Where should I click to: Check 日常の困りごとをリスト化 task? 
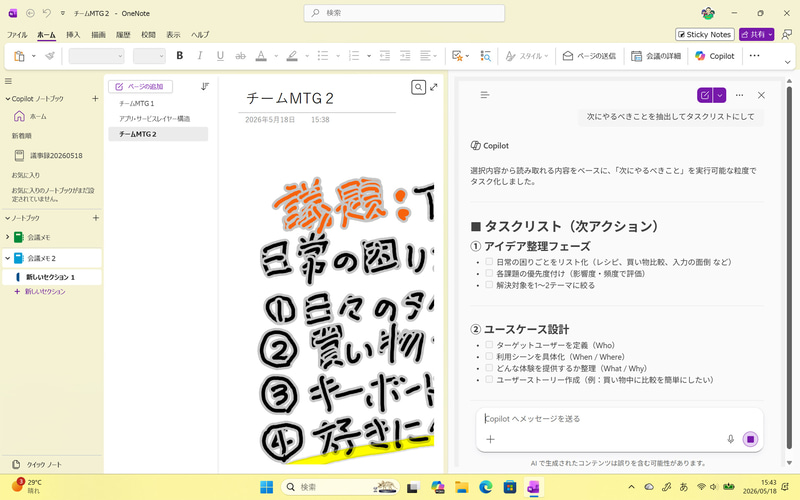pyautogui.click(x=489, y=262)
